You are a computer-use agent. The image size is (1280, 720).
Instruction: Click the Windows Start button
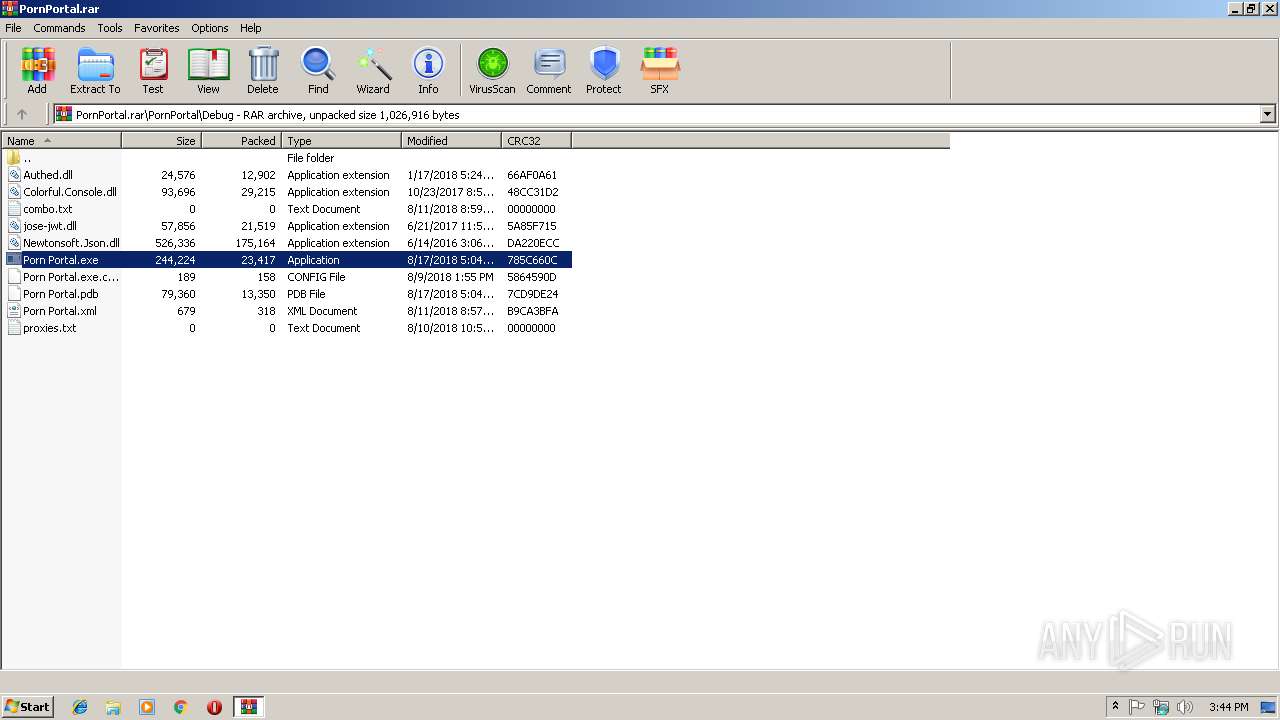[x=27, y=707]
